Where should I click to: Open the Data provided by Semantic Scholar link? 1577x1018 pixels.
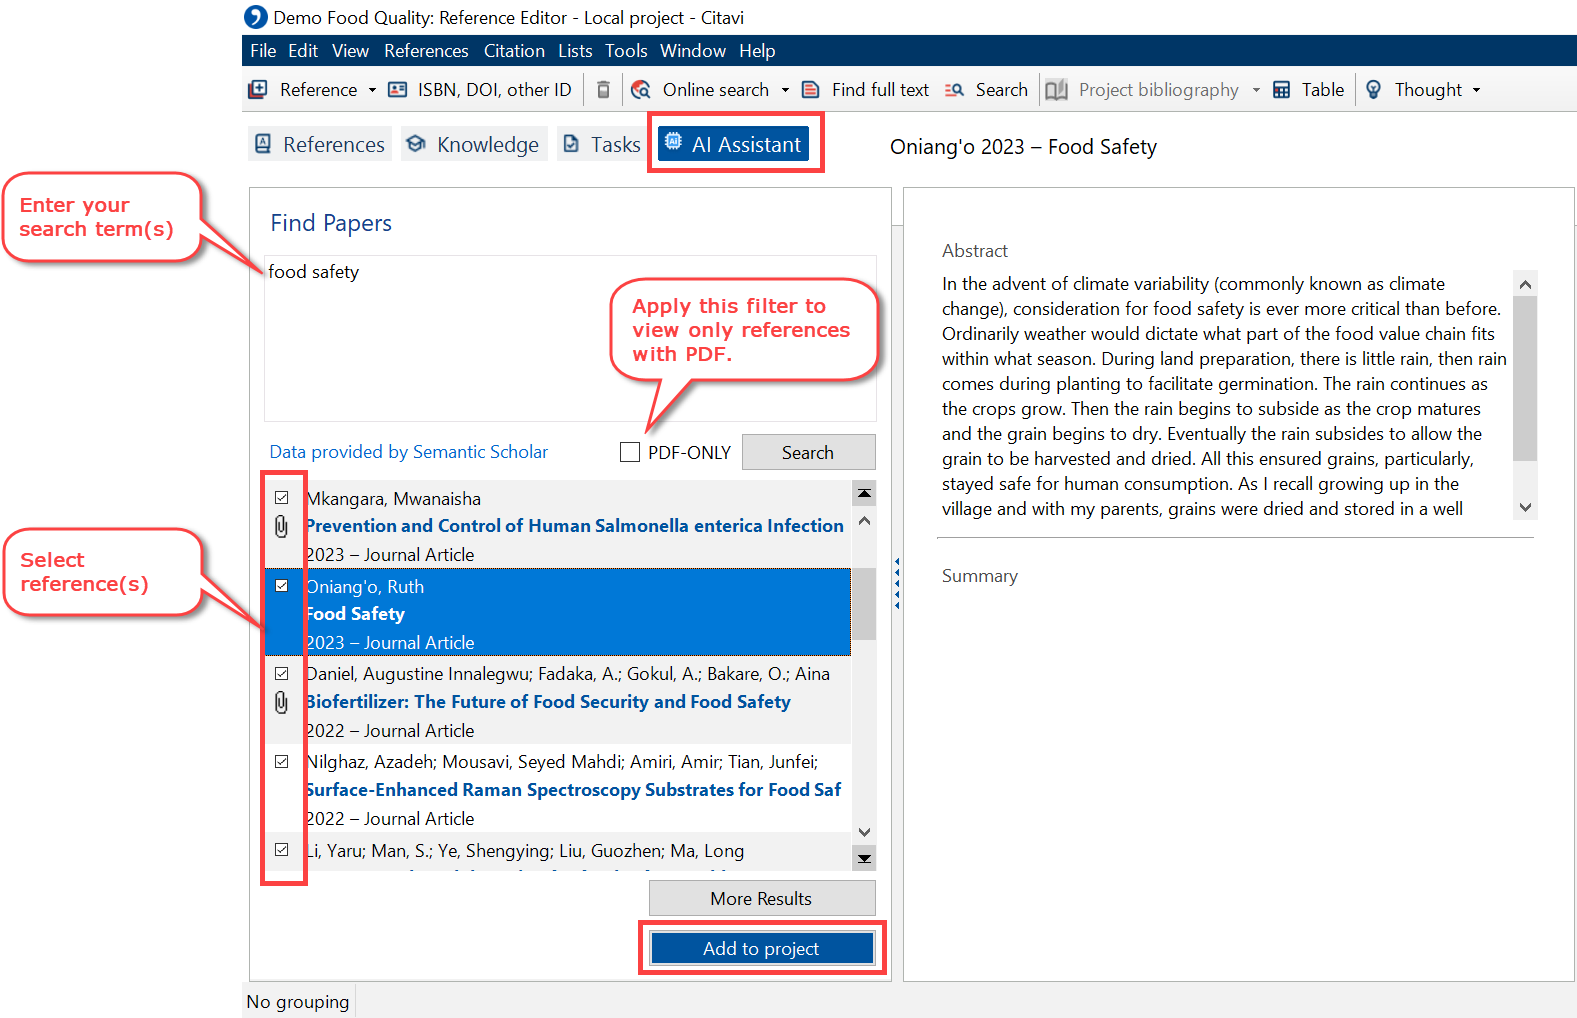coord(409,452)
